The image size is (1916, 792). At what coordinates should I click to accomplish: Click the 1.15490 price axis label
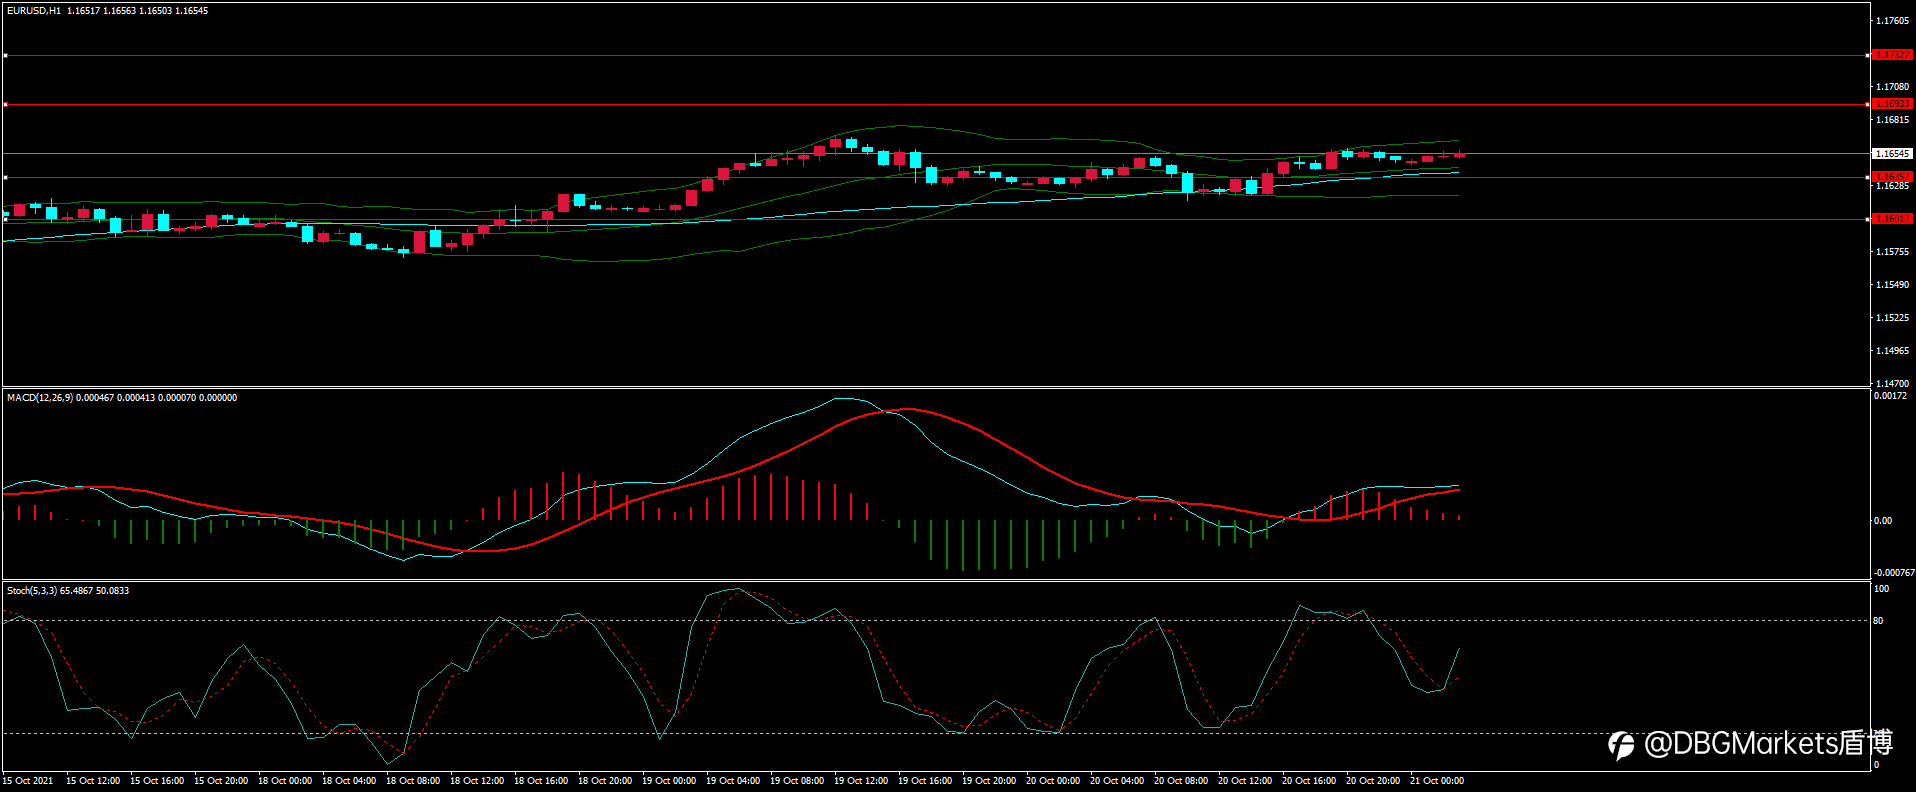coord(1892,285)
